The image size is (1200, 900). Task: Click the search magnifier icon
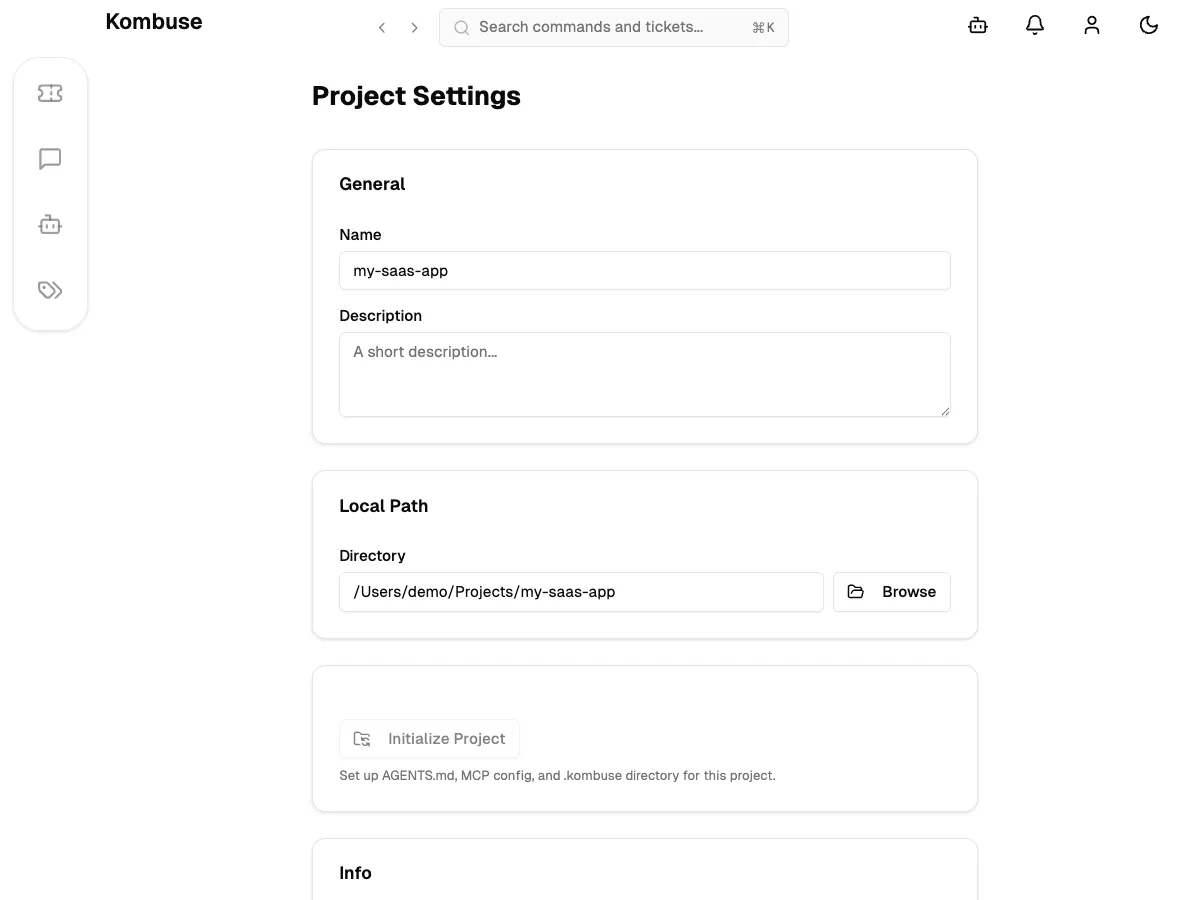coord(461,27)
